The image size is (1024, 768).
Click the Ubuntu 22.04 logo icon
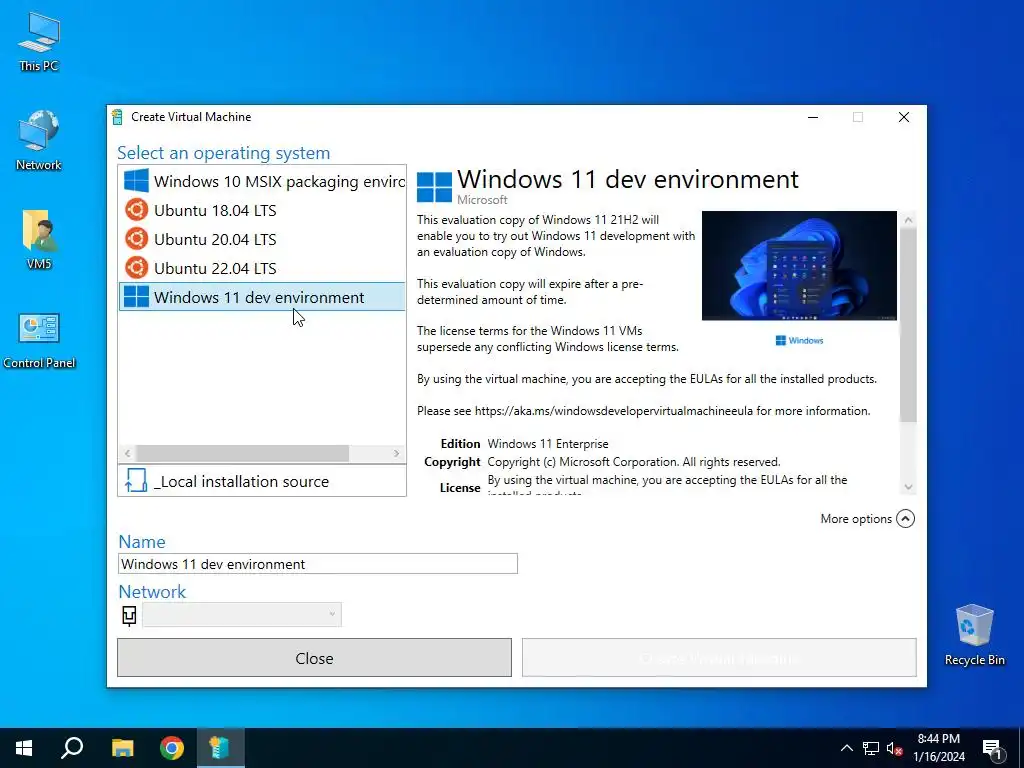136,268
